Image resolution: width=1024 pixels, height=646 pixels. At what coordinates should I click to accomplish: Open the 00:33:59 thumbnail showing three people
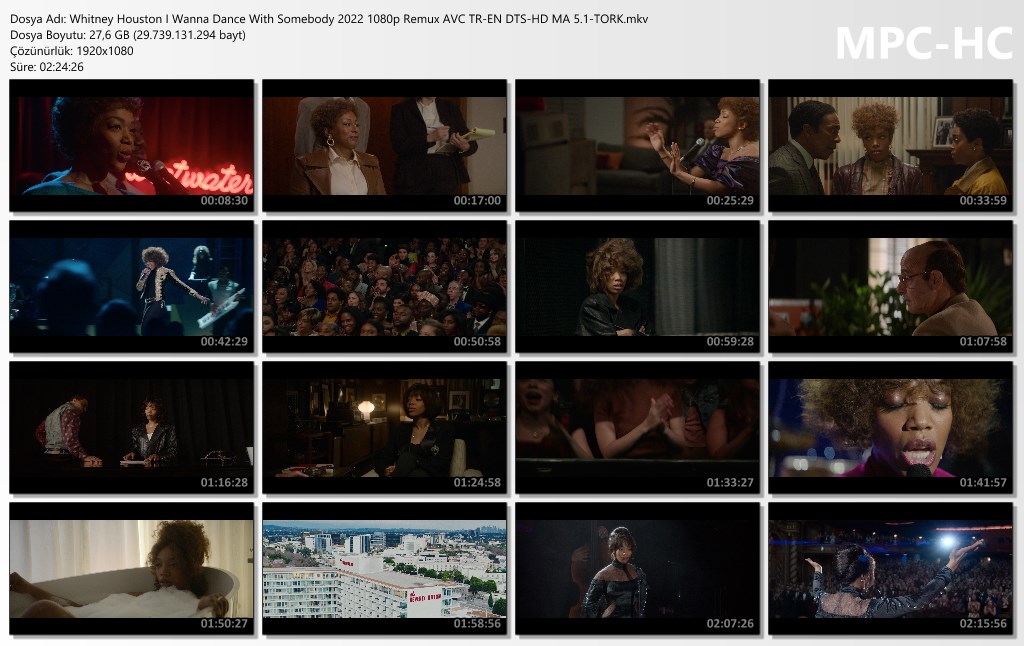pyautogui.click(x=891, y=146)
